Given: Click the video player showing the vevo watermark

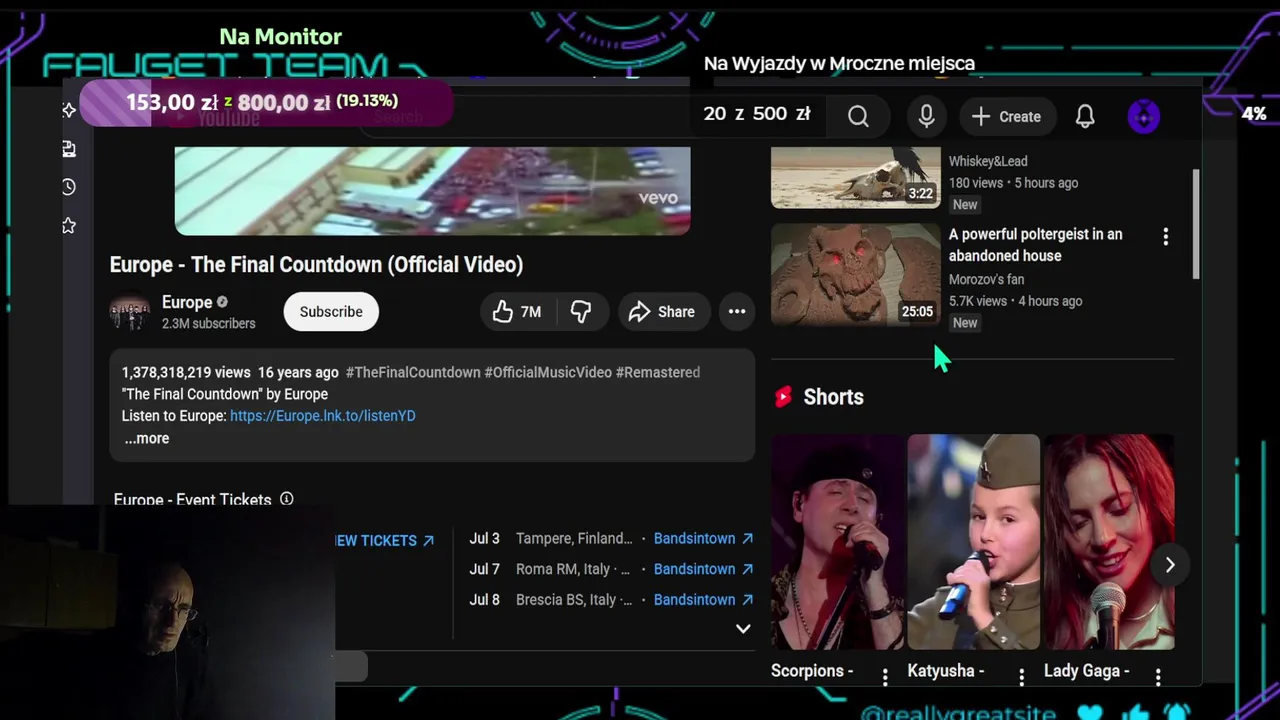Looking at the screenshot, I should point(432,191).
